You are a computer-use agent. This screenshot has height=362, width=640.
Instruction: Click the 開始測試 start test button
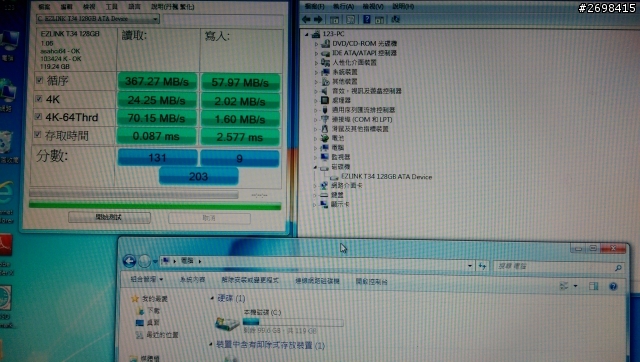tap(109, 218)
